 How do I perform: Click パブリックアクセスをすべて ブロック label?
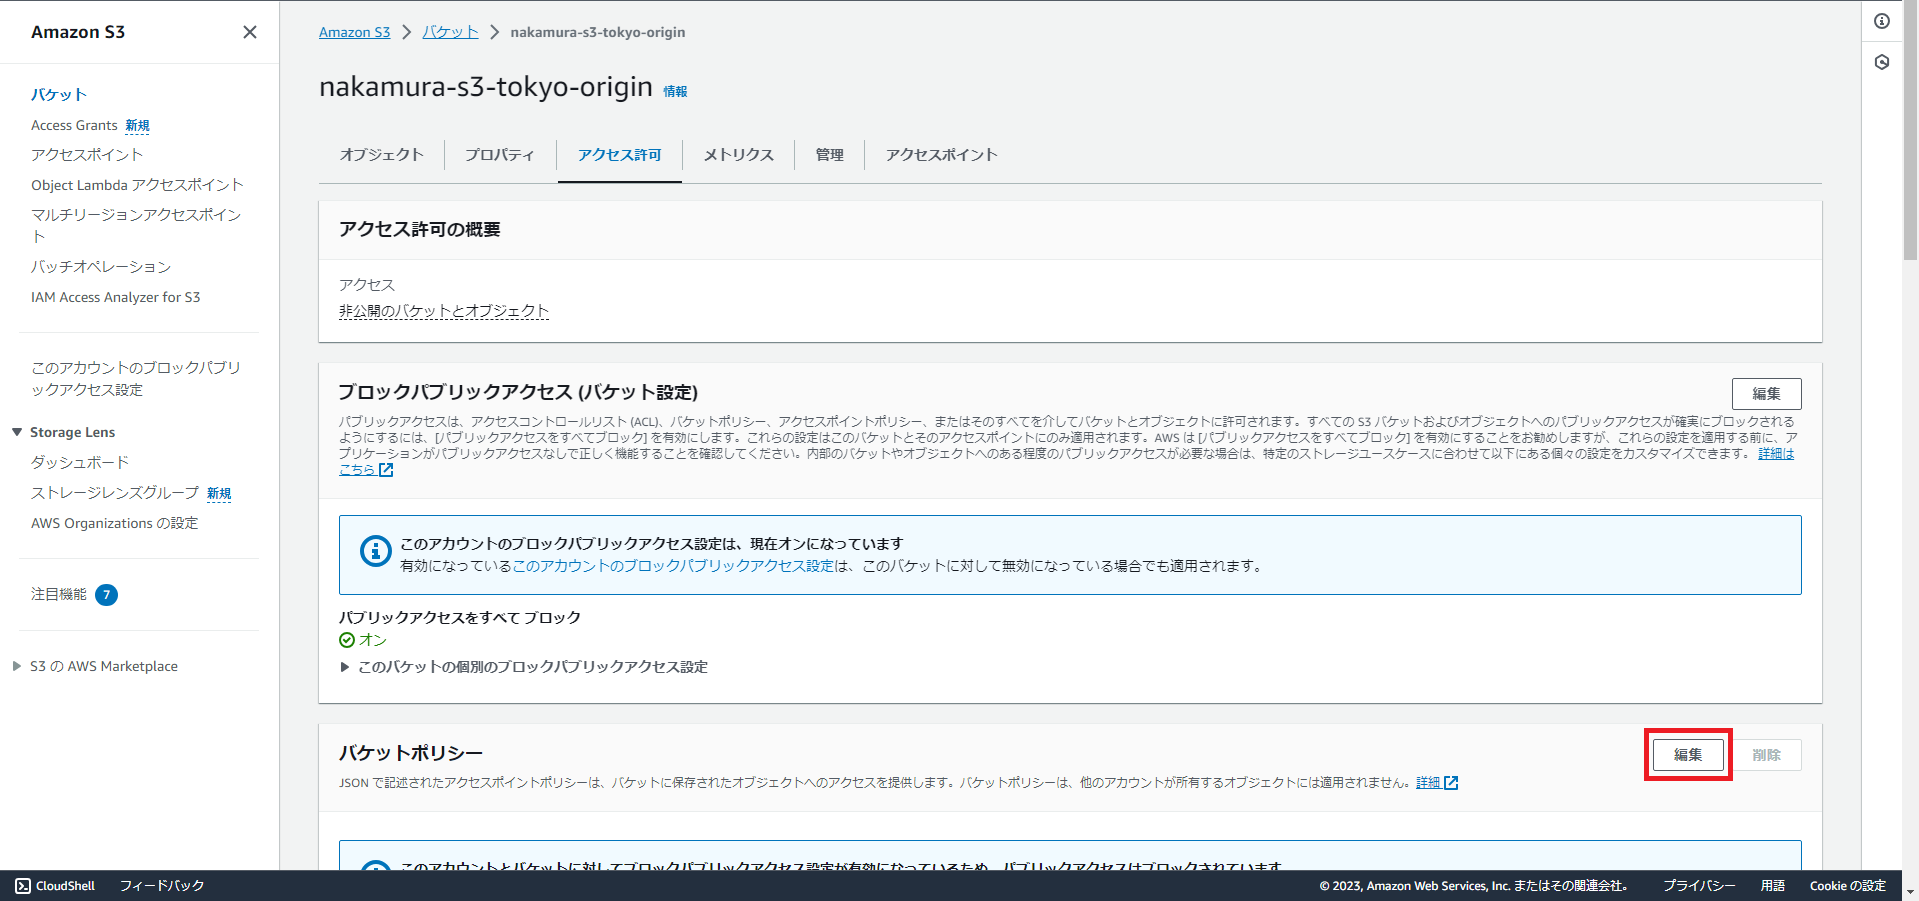[x=460, y=618]
